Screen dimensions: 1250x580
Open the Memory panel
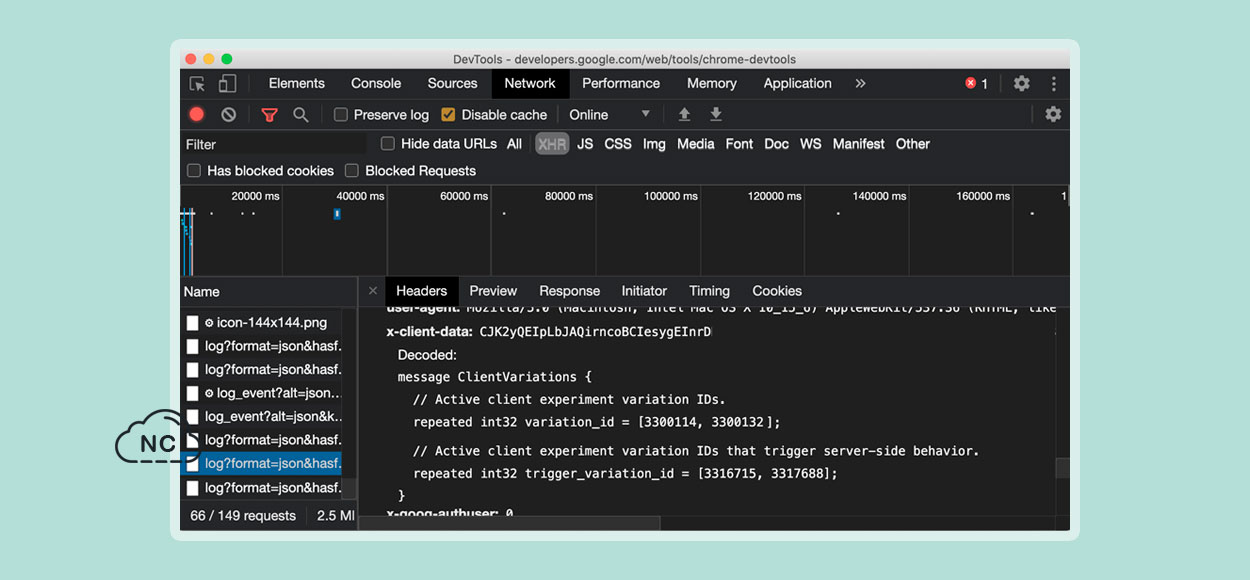(x=712, y=84)
